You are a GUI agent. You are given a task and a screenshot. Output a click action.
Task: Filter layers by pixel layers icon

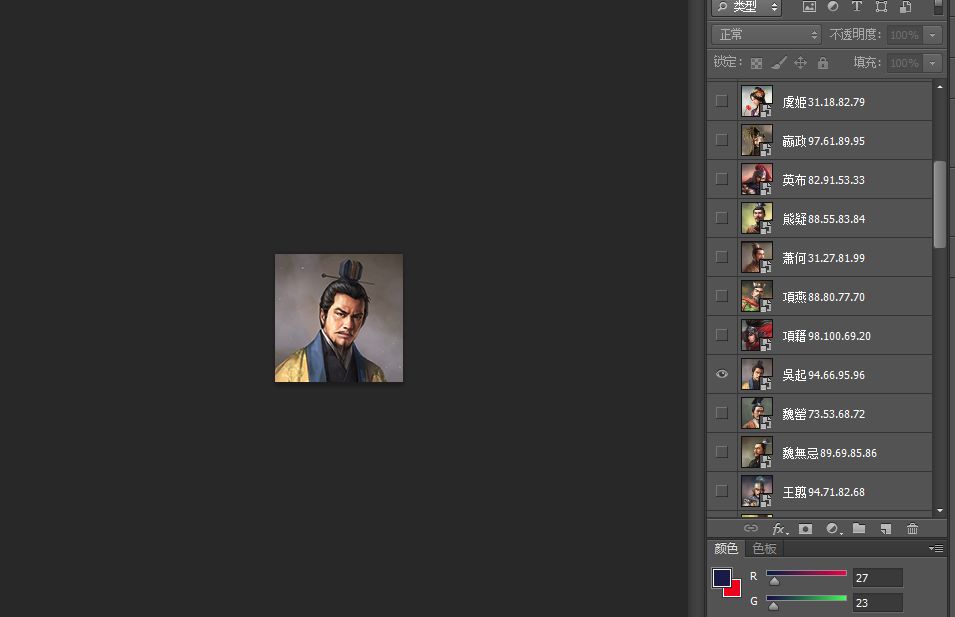pos(809,7)
